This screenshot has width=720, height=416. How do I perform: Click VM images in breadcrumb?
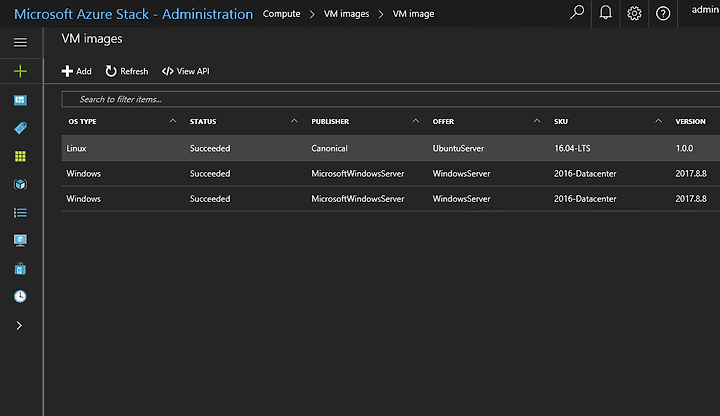[346, 14]
